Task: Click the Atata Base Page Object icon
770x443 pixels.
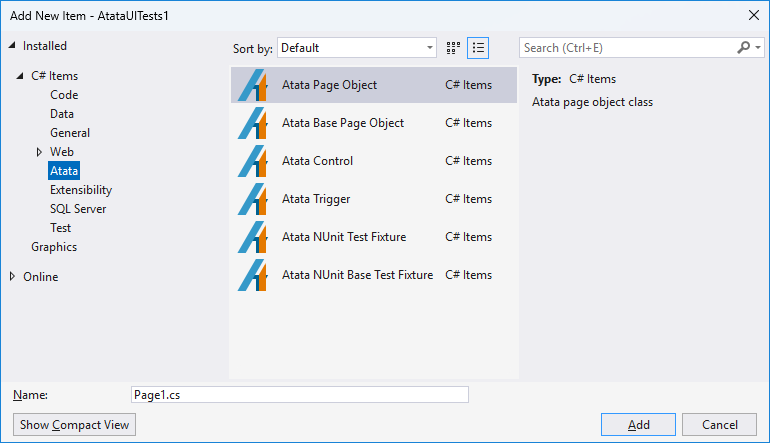Action: pyautogui.click(x=253, y=124)
